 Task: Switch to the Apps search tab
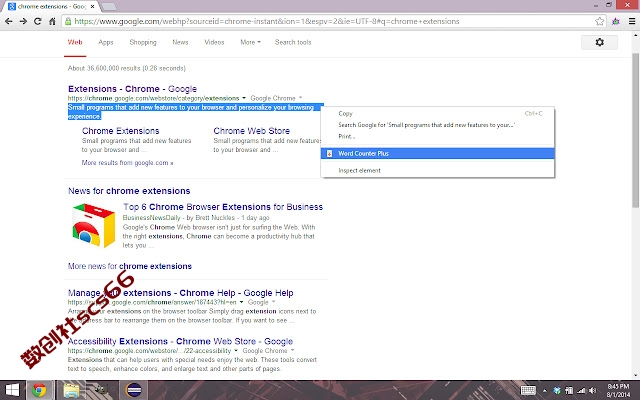(106, 42)
